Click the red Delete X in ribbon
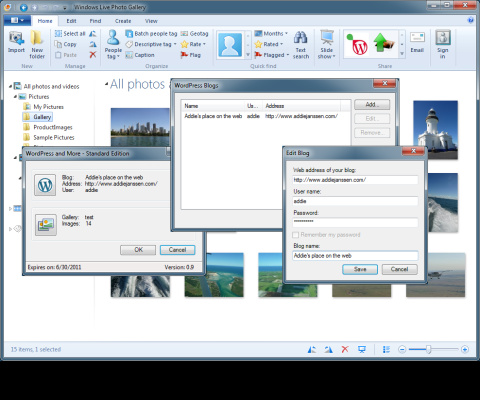Viewport: 480px width, 400px height. (x=93, y=55)
